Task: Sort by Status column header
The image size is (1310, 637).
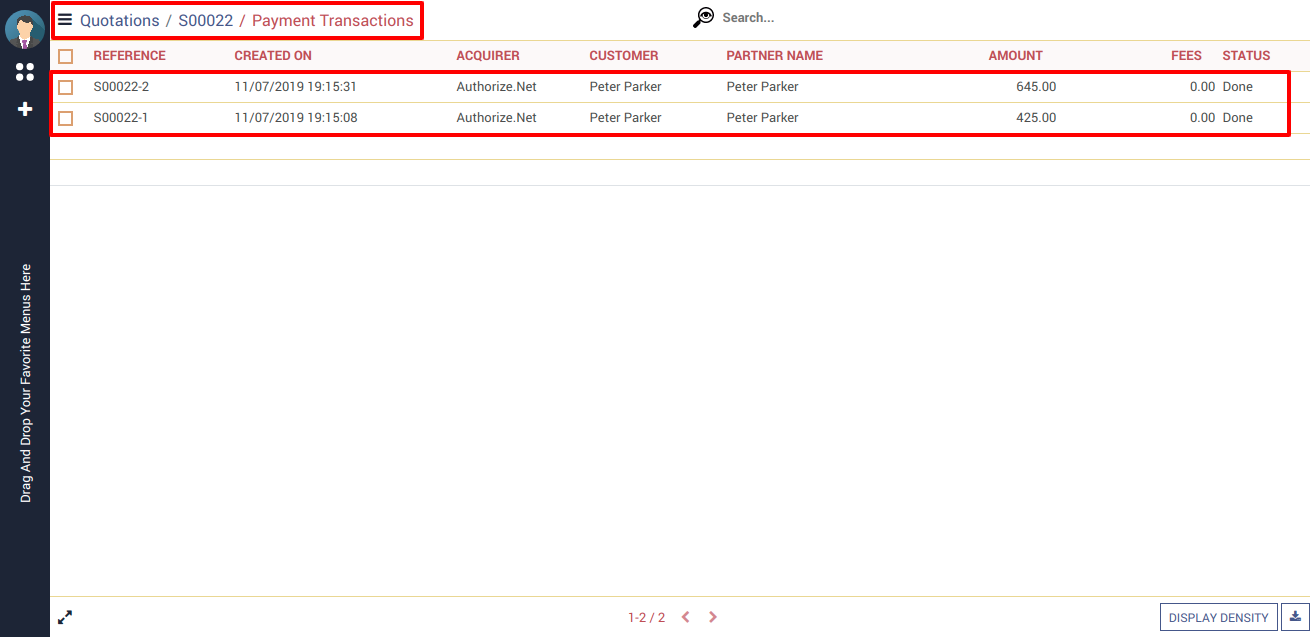Action: pyautogui.click(x=1245, y=56)
